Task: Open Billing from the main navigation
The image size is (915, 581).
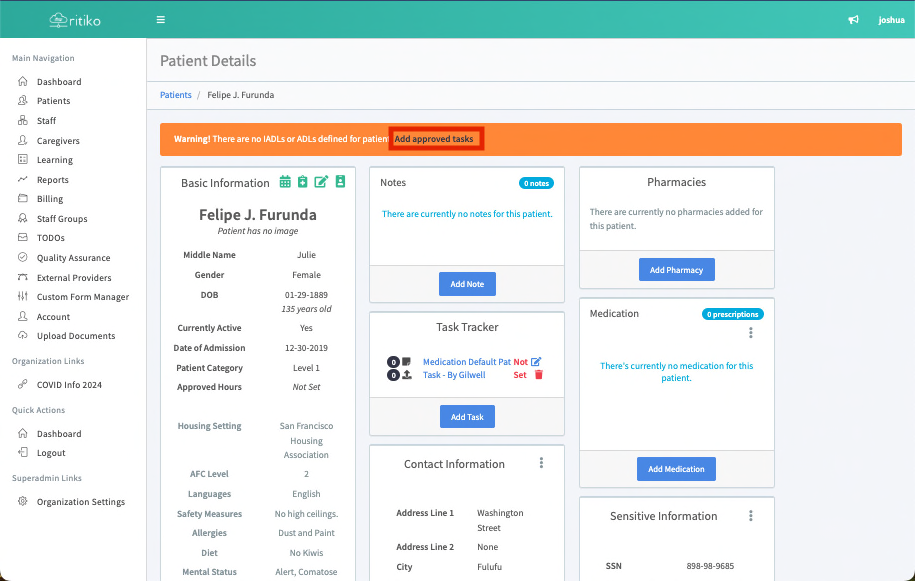Action: point(50,199)
